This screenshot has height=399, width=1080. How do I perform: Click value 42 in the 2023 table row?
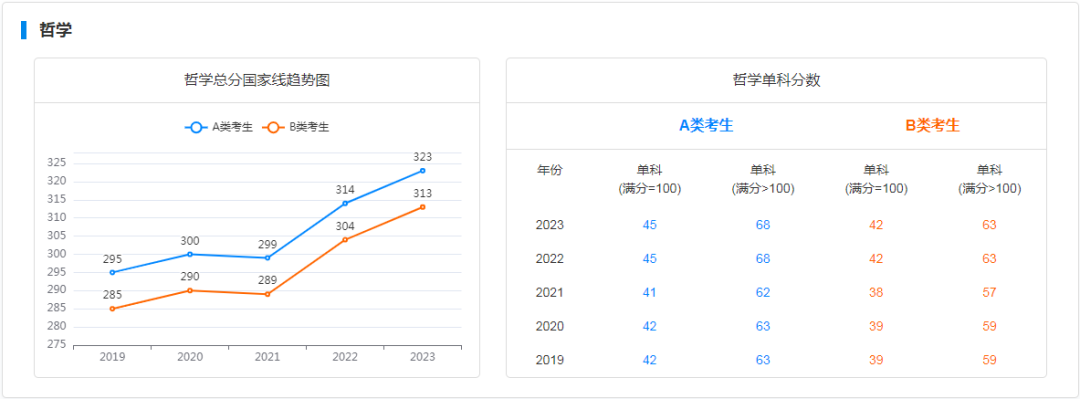click(876, 225)
